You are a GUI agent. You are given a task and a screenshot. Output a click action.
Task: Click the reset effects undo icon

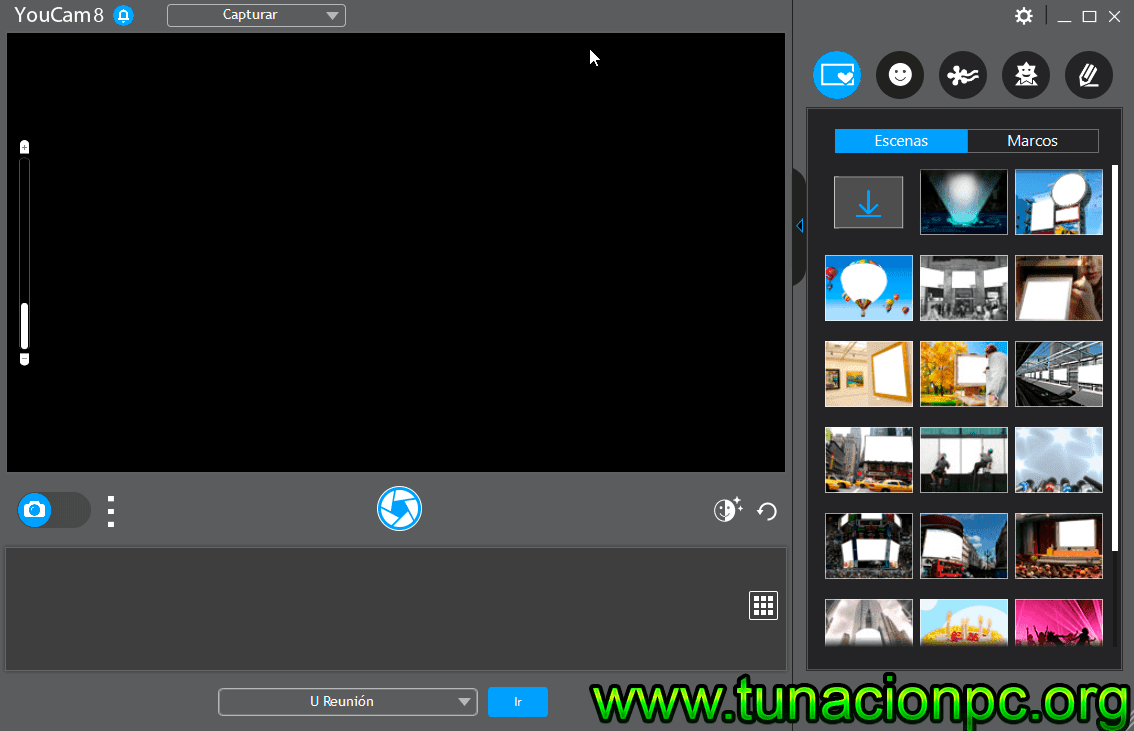click(767, 512)
